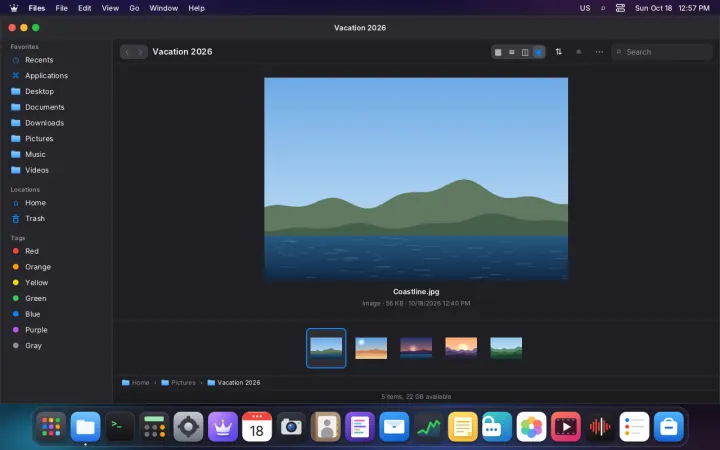Open the voice recorder app in dock
This screenshot has height=450, width=720.
coord(600,427)
